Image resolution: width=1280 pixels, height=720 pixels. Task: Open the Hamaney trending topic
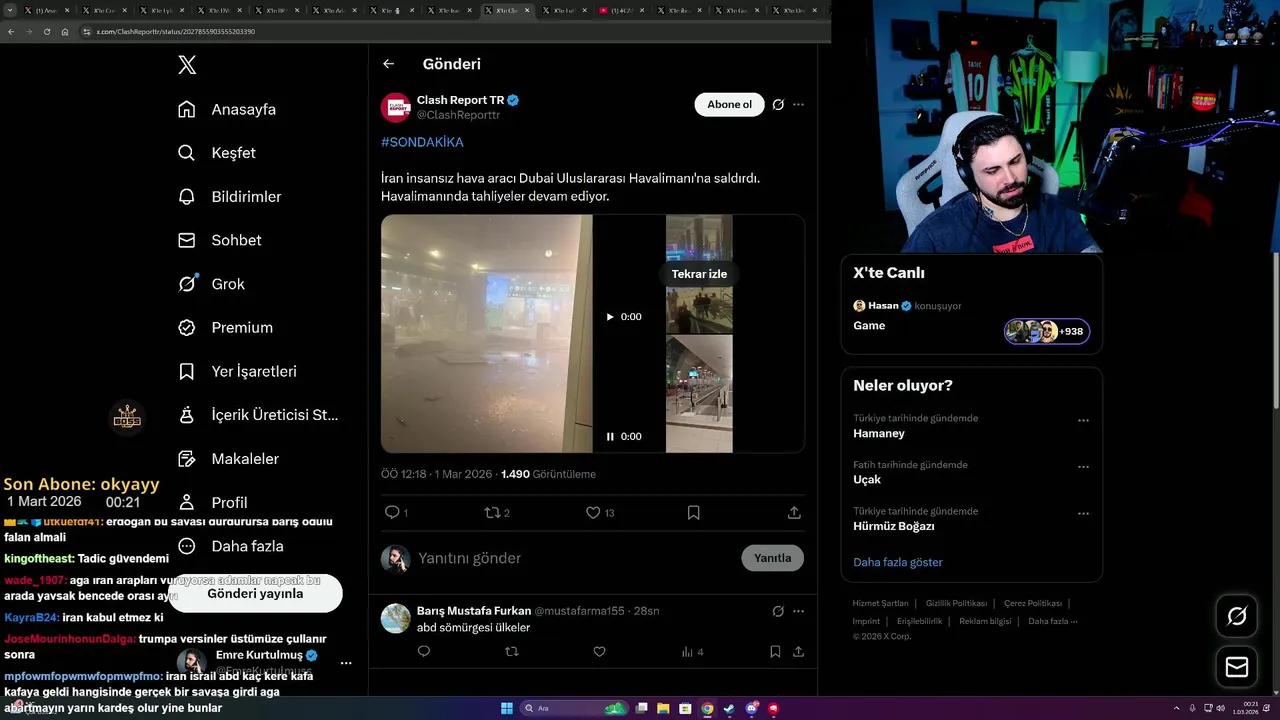(879, 433)
